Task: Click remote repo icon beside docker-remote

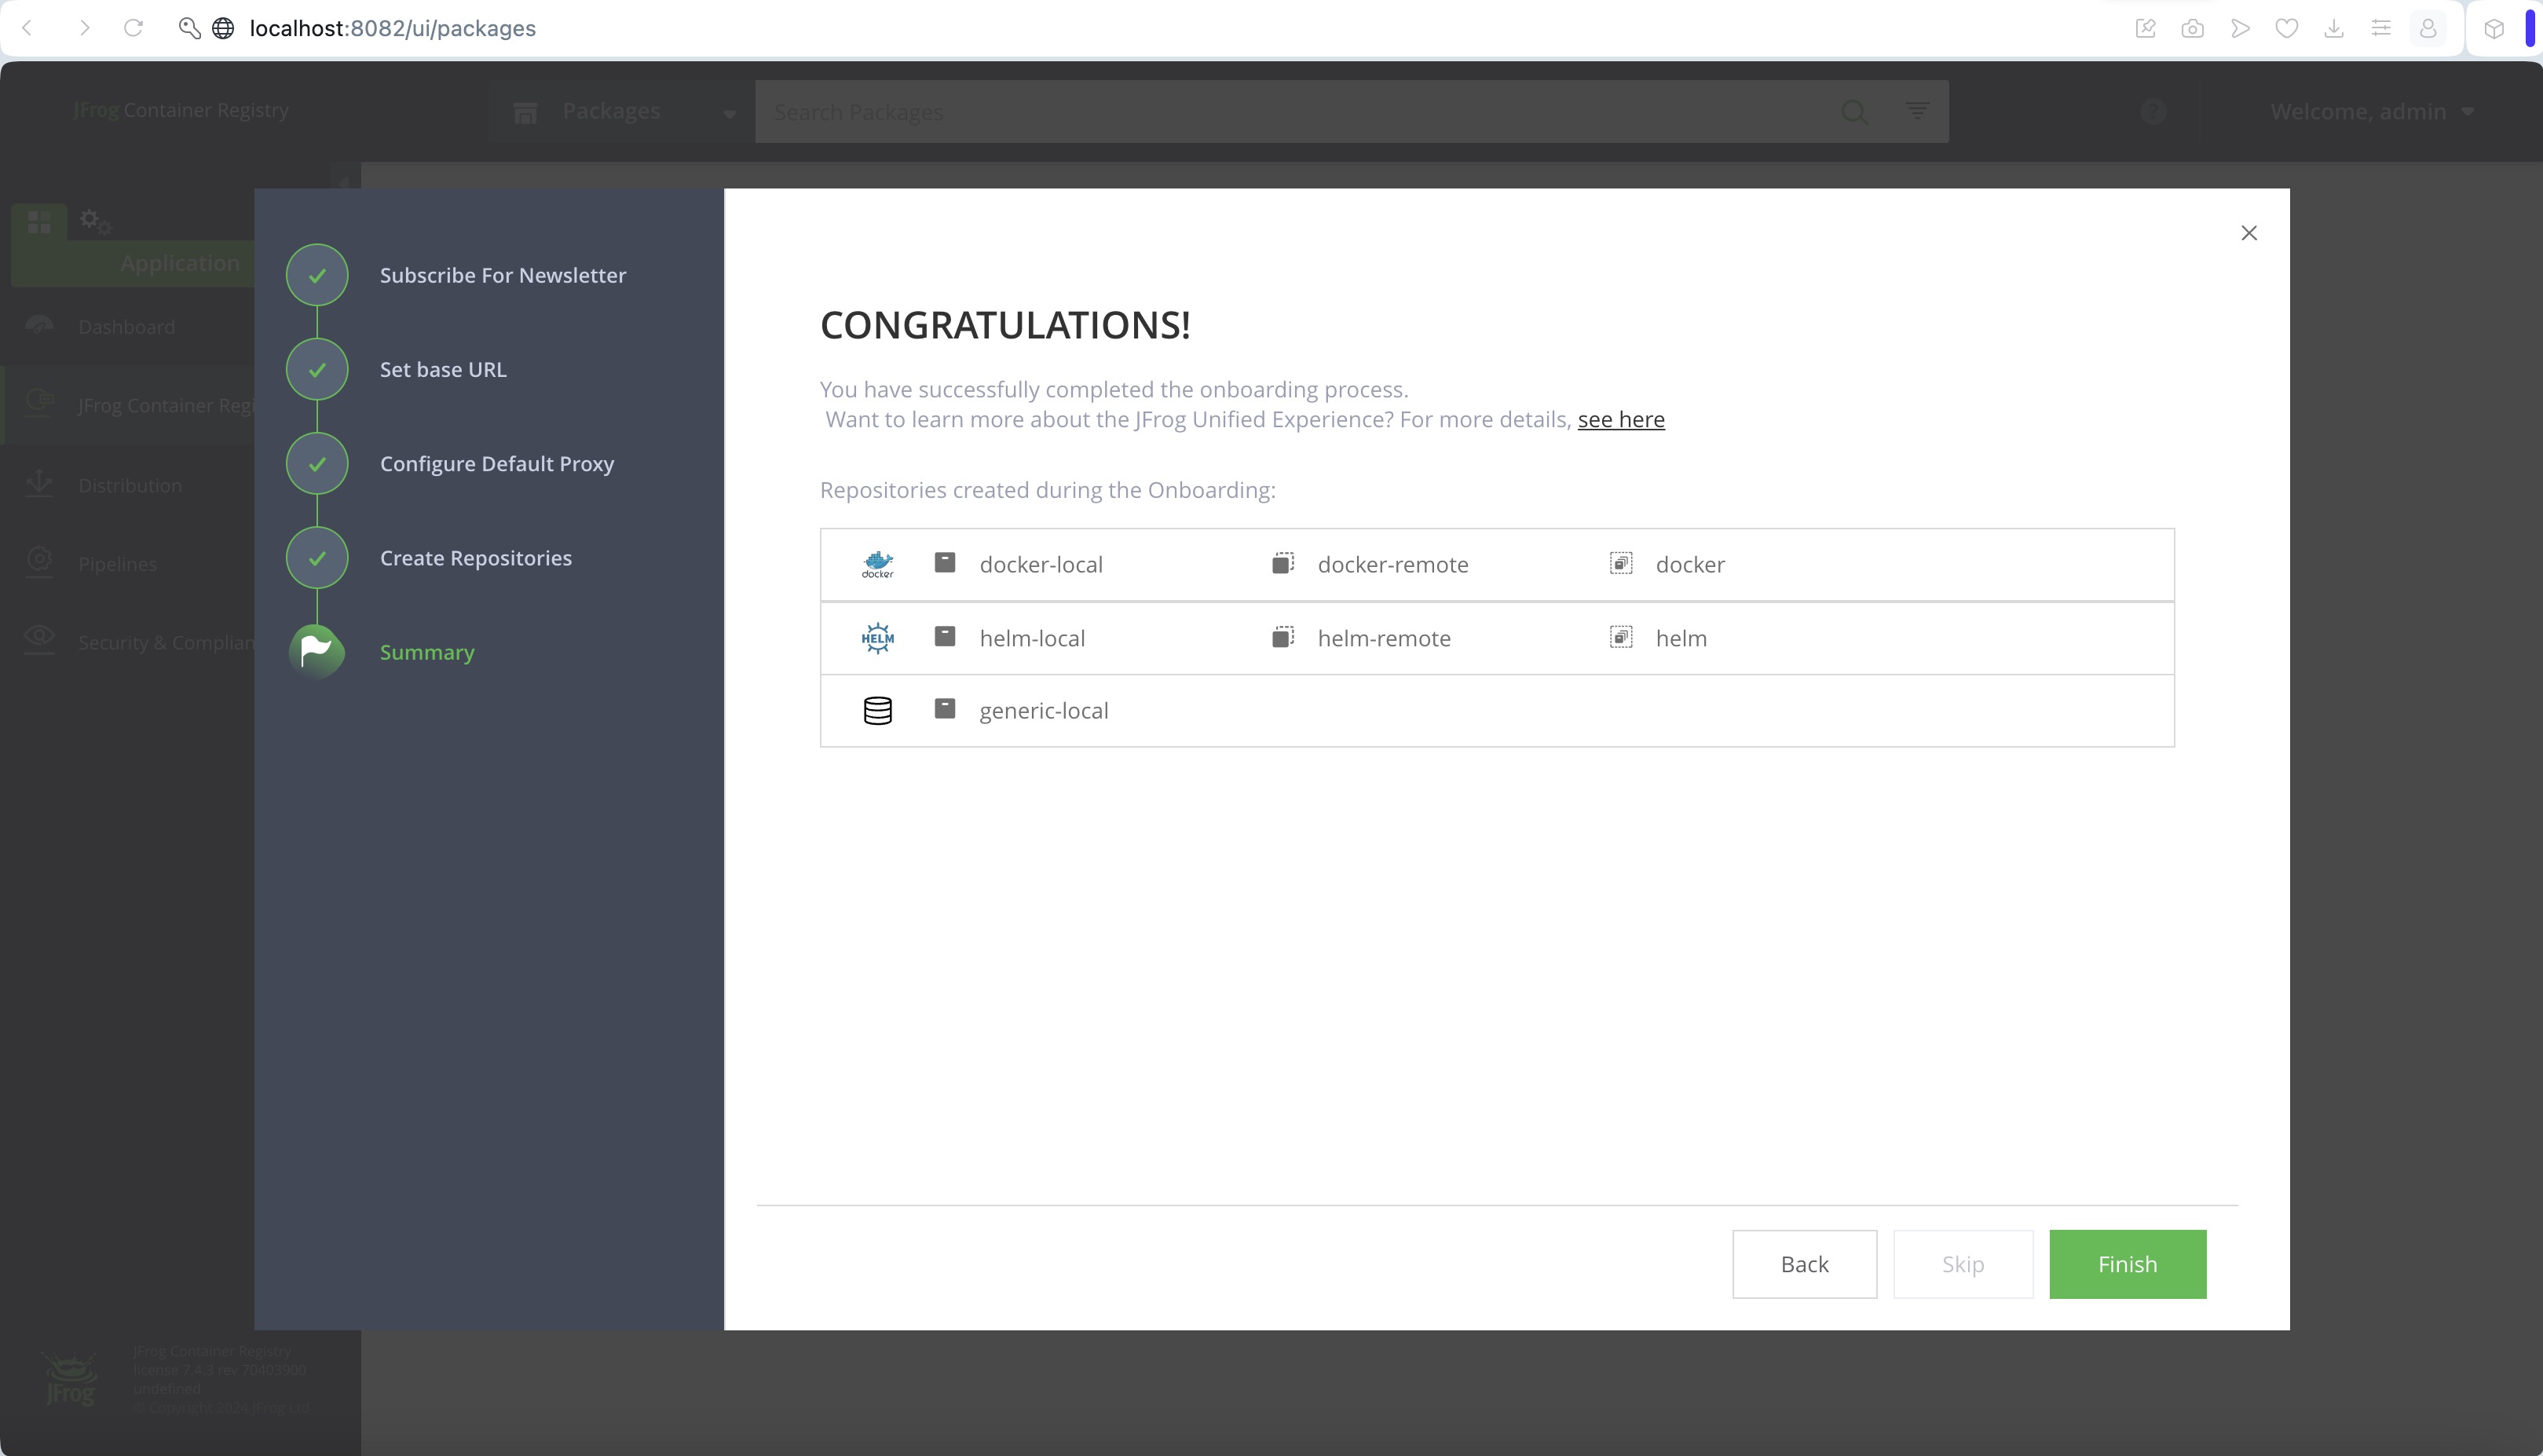Action: tap(1282, 563)
